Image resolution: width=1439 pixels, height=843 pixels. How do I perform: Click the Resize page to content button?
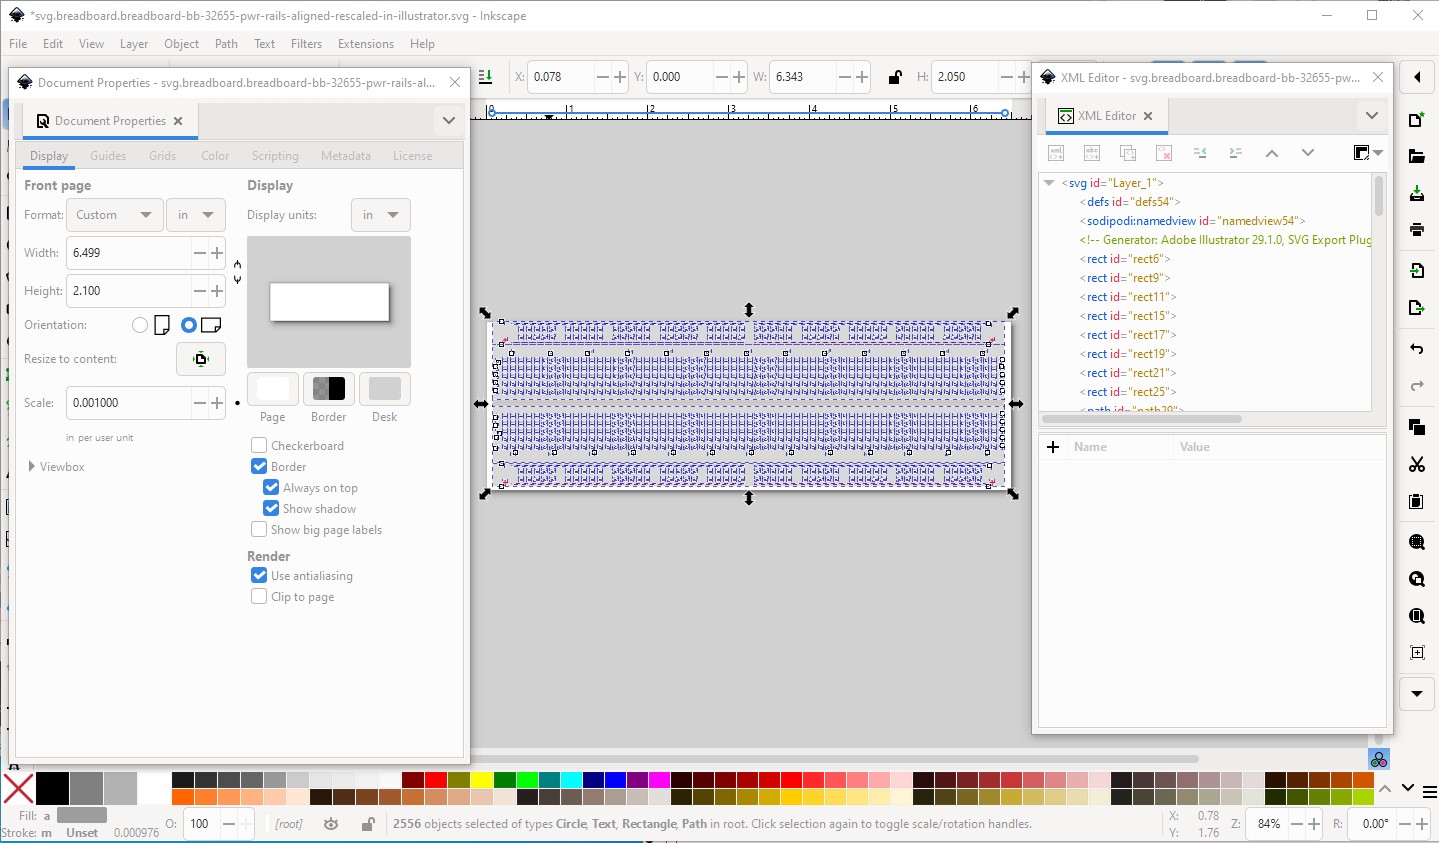point(201,359)
